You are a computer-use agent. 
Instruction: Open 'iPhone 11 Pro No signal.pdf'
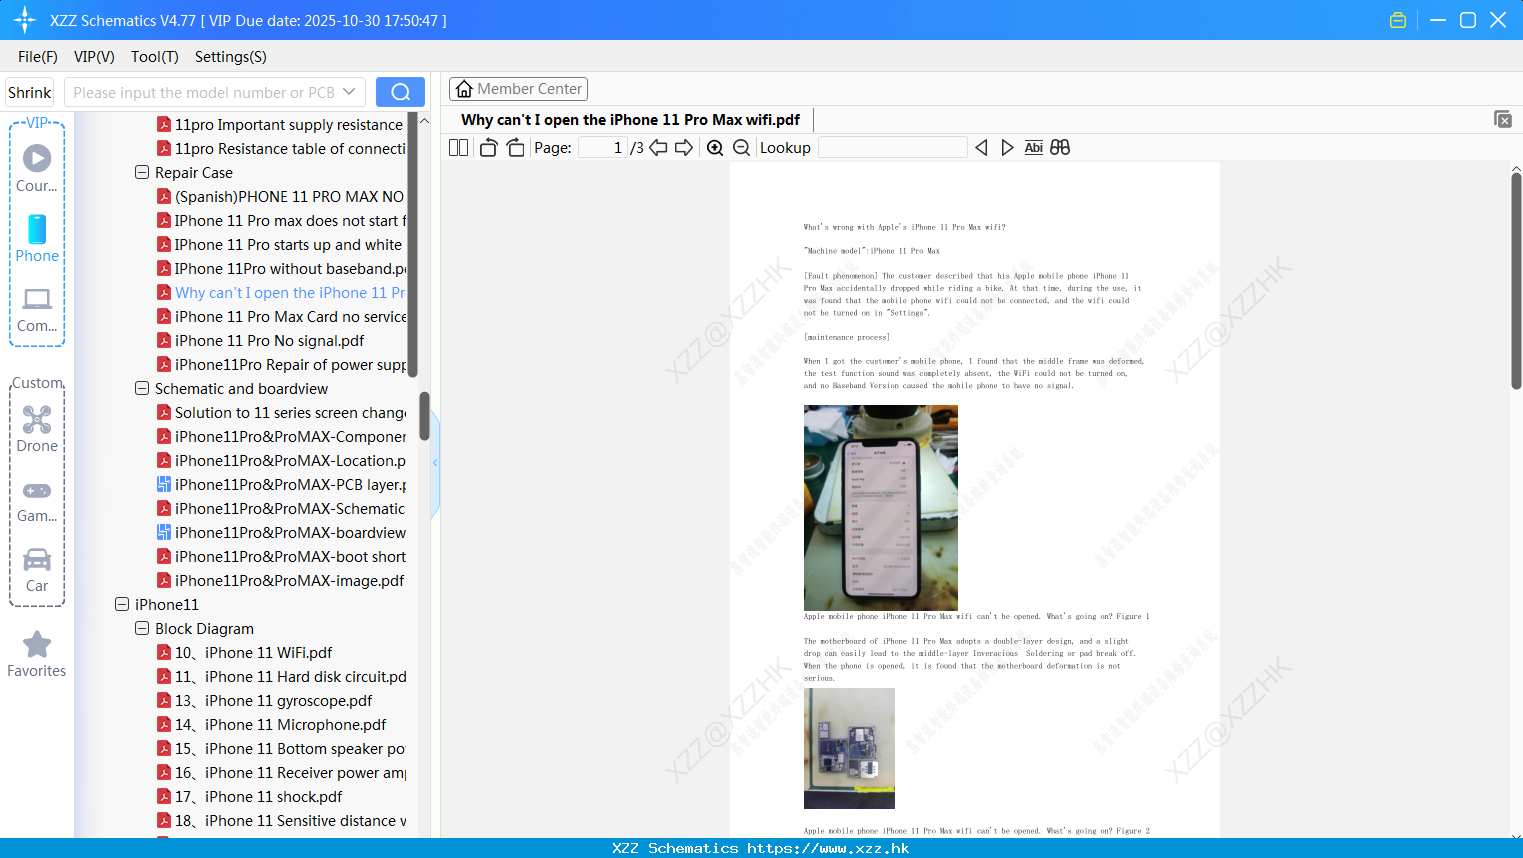[260, 340]
